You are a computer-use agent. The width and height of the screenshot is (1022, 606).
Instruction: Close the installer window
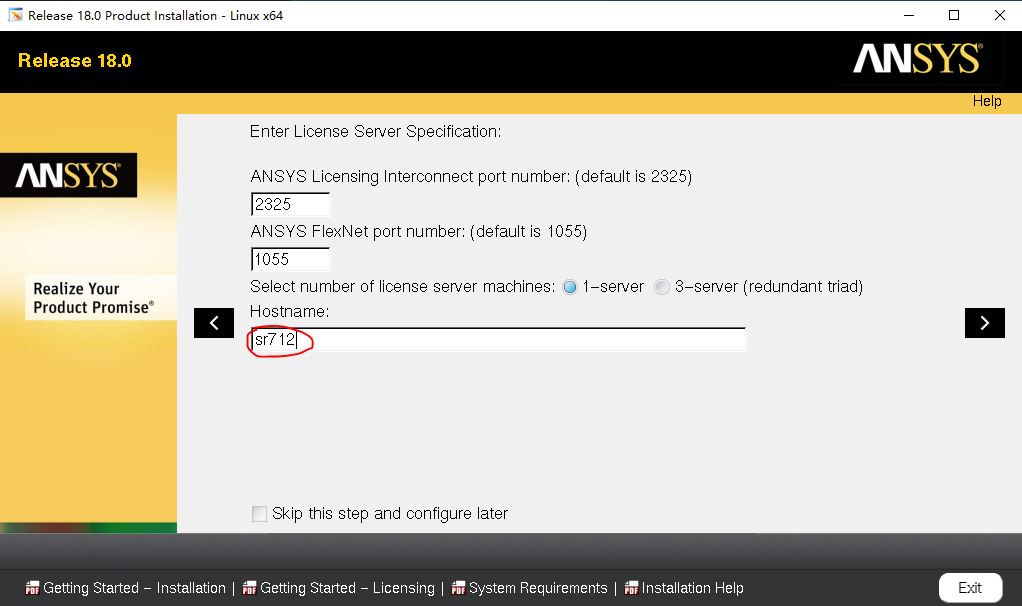coord(999,15)
